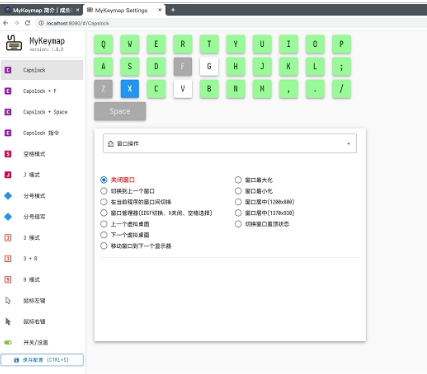Click the W key button
The width and height of the screenshot is (427, 374).
[x=130, y=44]
